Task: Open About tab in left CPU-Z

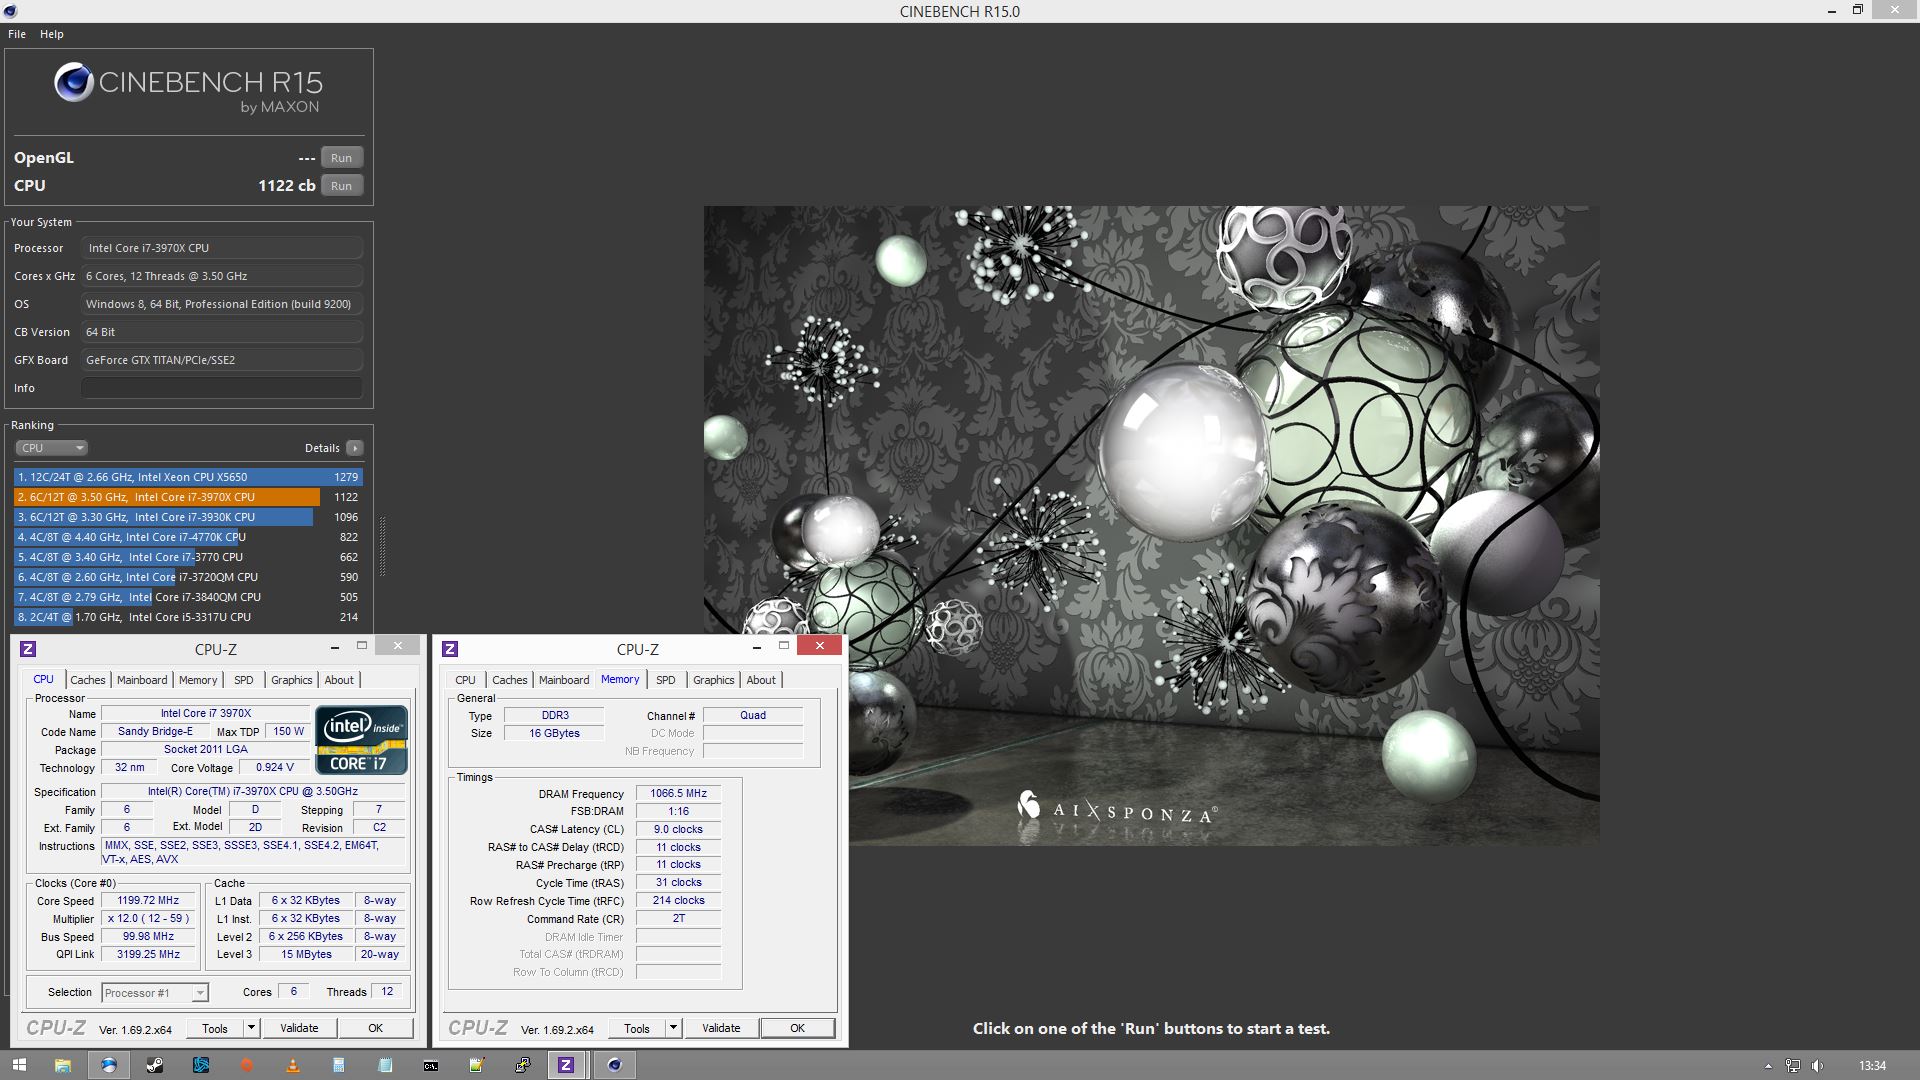Action: [339, 680]
